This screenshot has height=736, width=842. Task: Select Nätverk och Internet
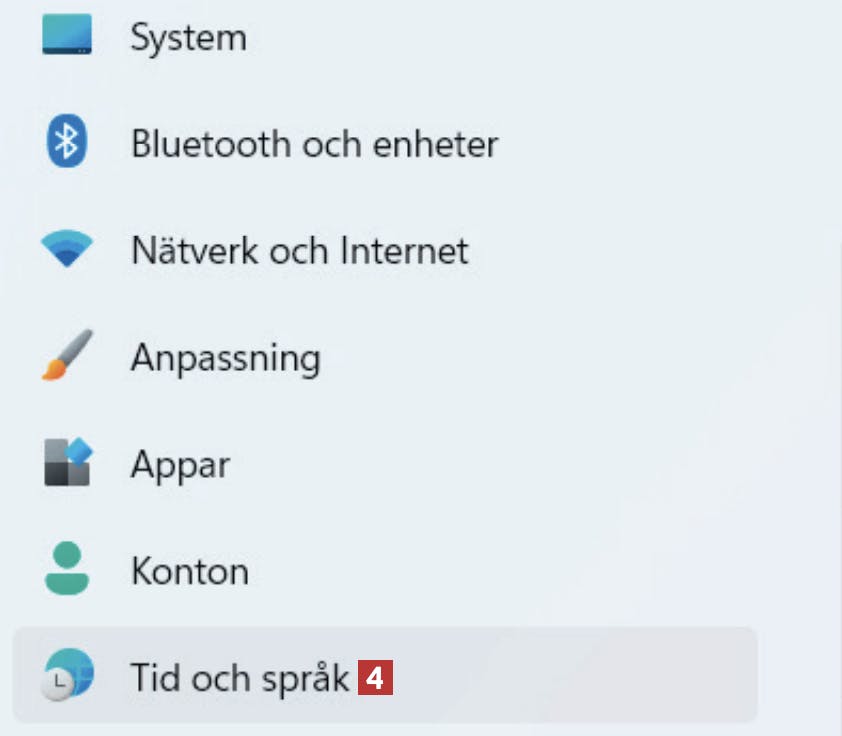point(300,251)
